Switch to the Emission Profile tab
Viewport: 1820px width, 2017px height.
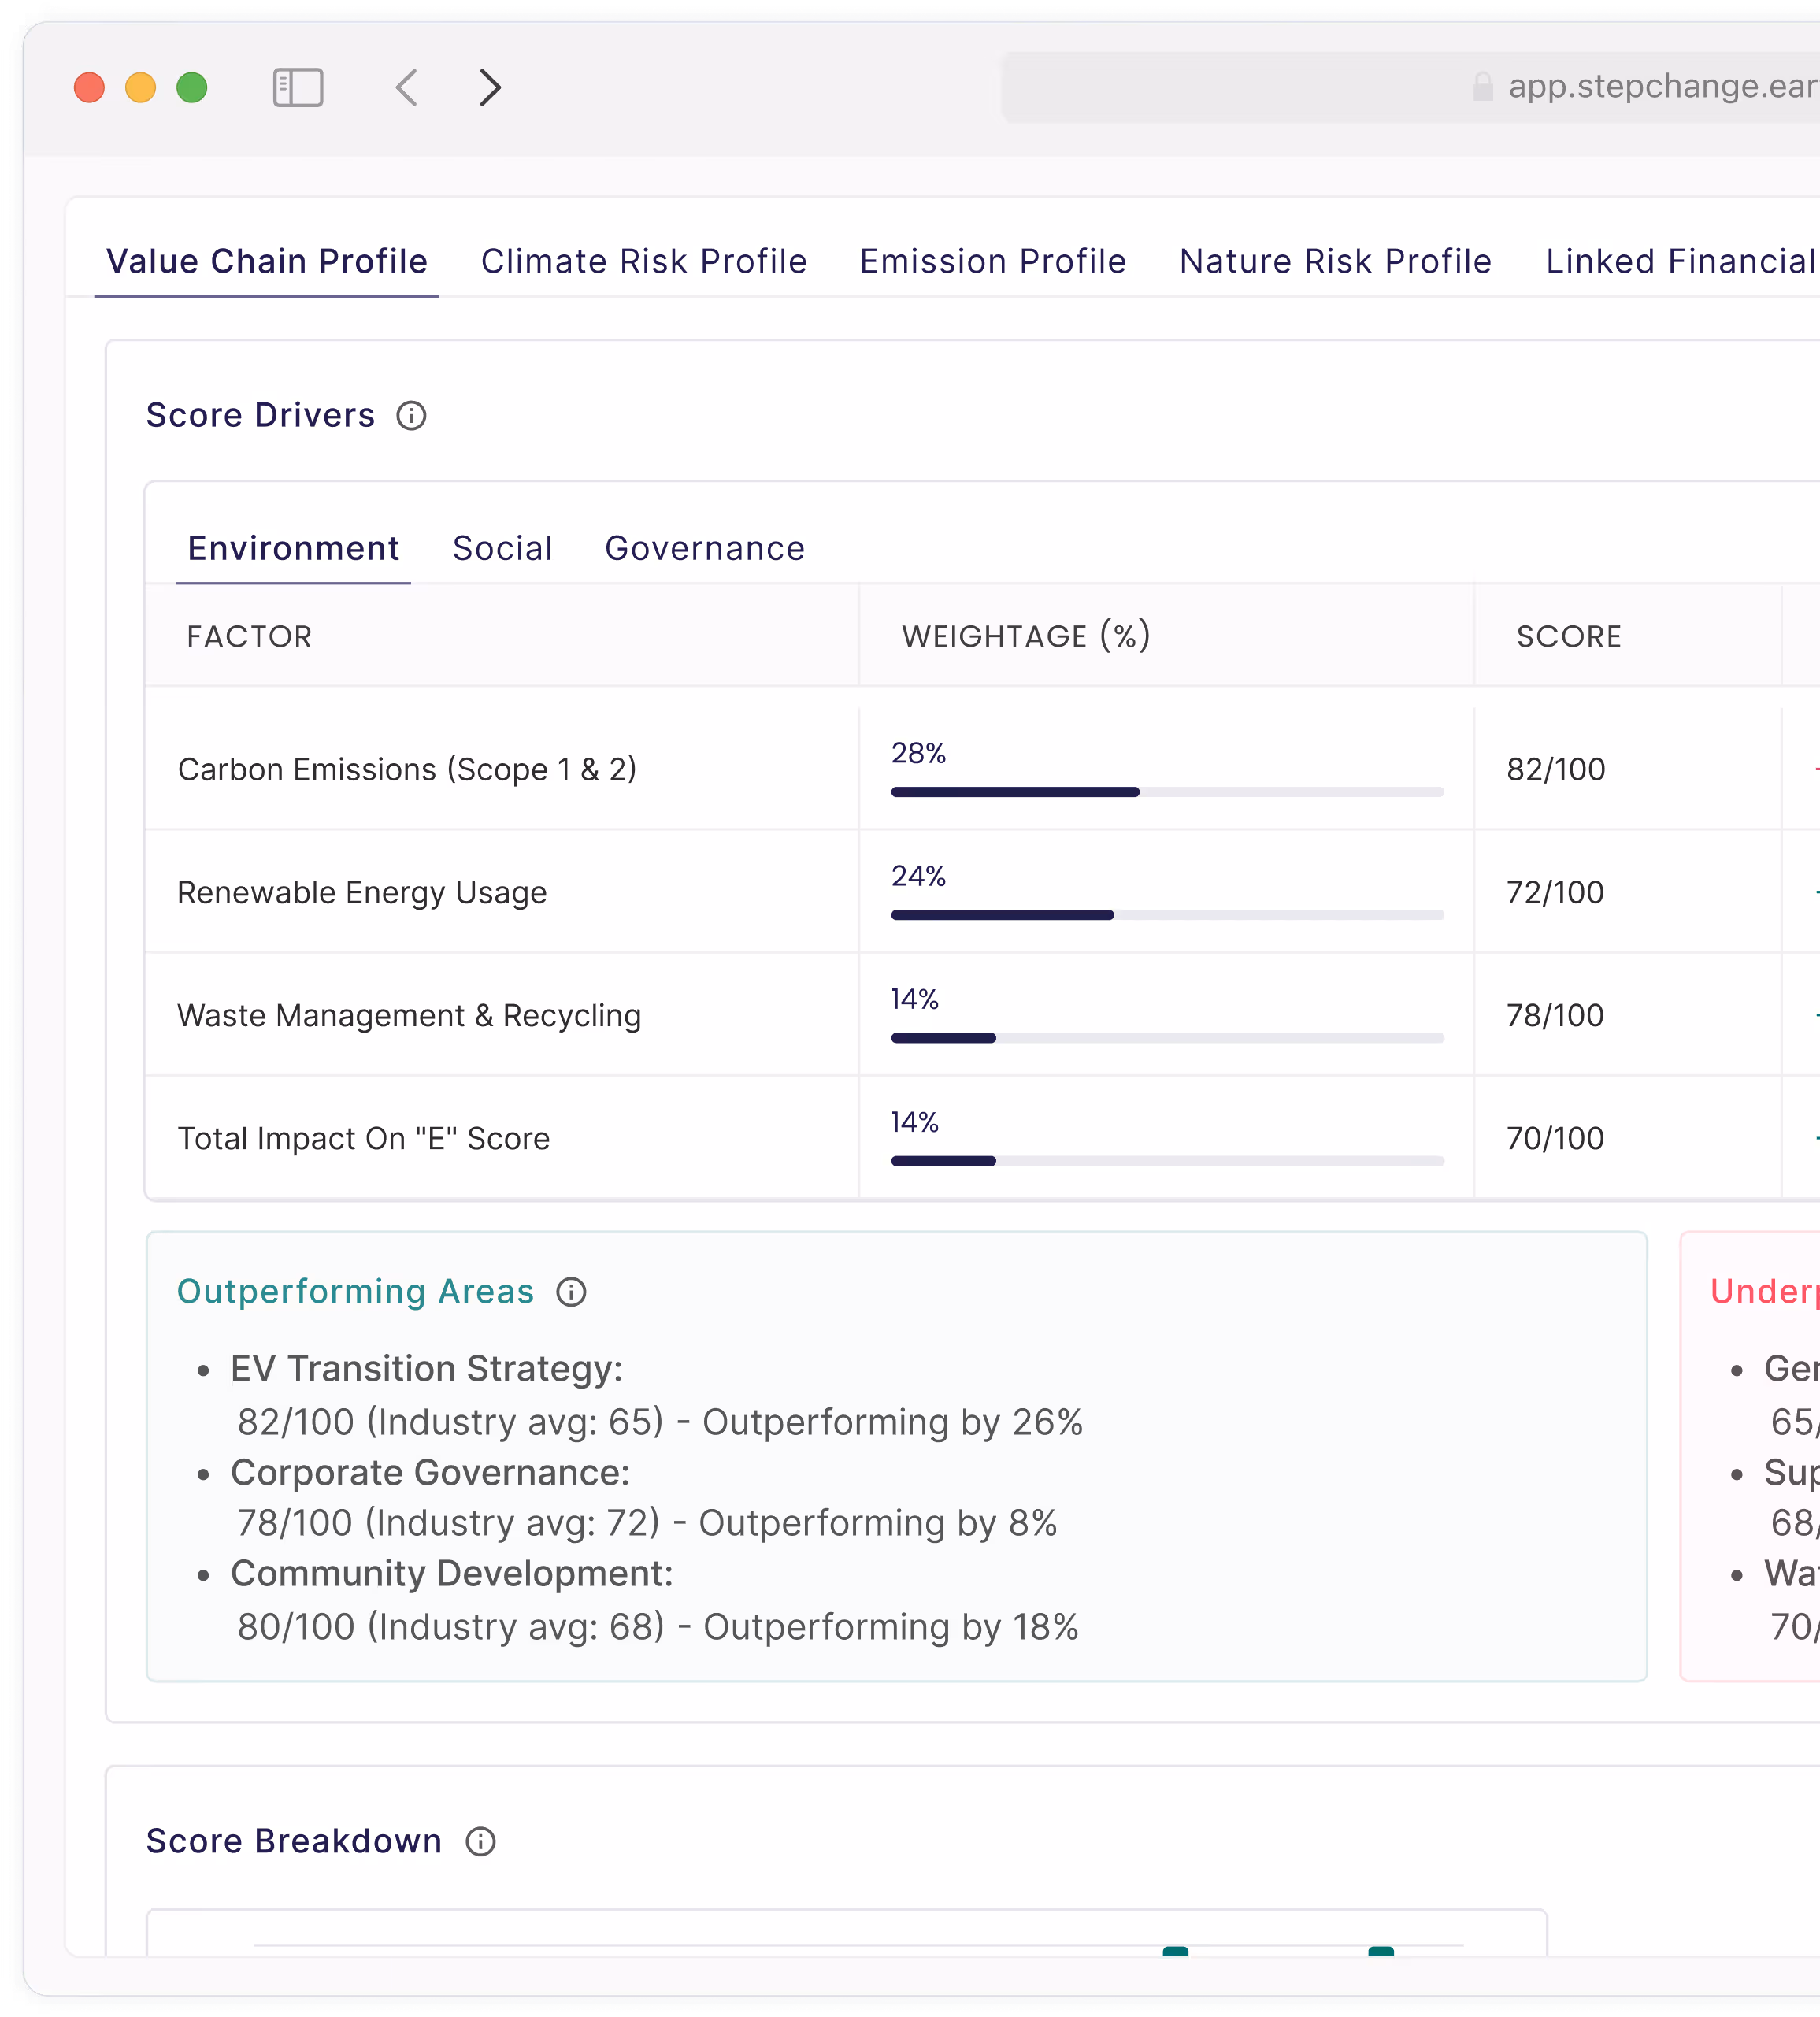click(993, 261)
